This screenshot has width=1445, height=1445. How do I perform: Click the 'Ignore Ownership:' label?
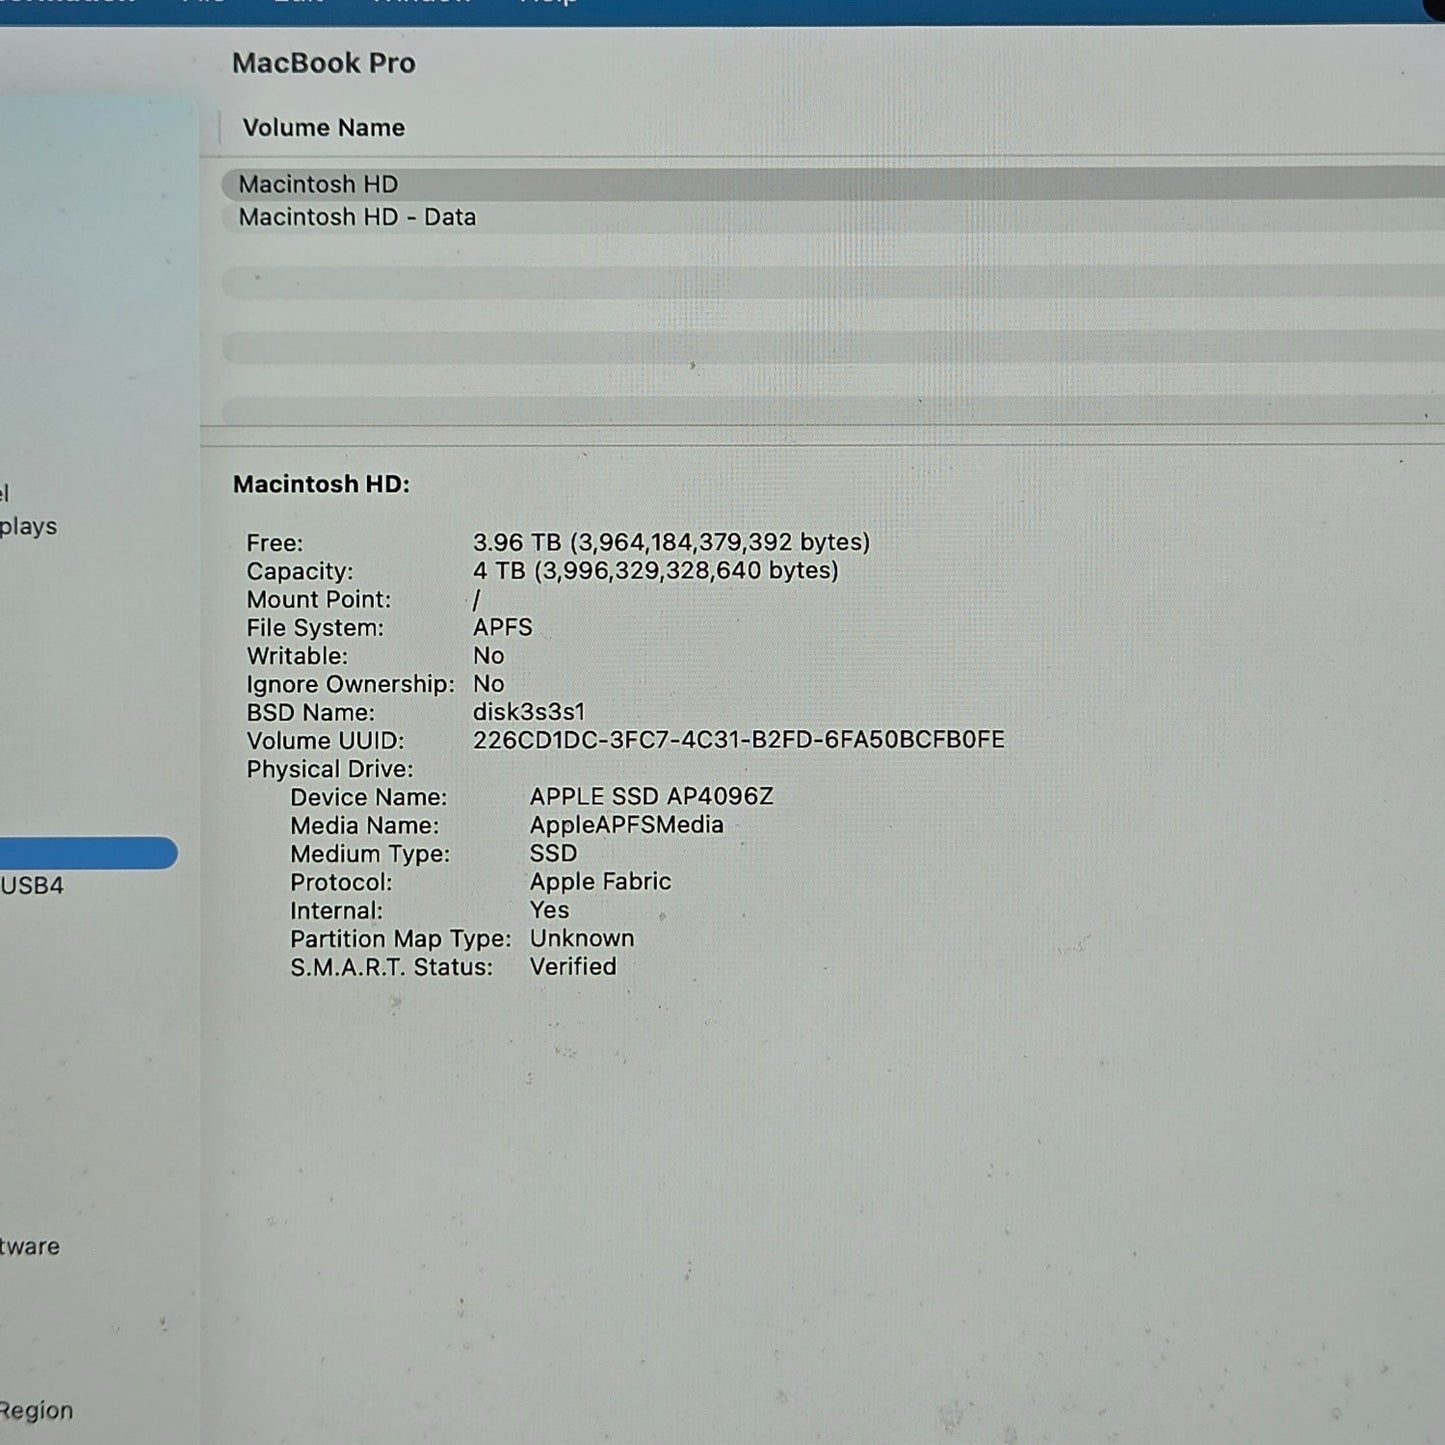pyautogui.click(x=350, y=684)
